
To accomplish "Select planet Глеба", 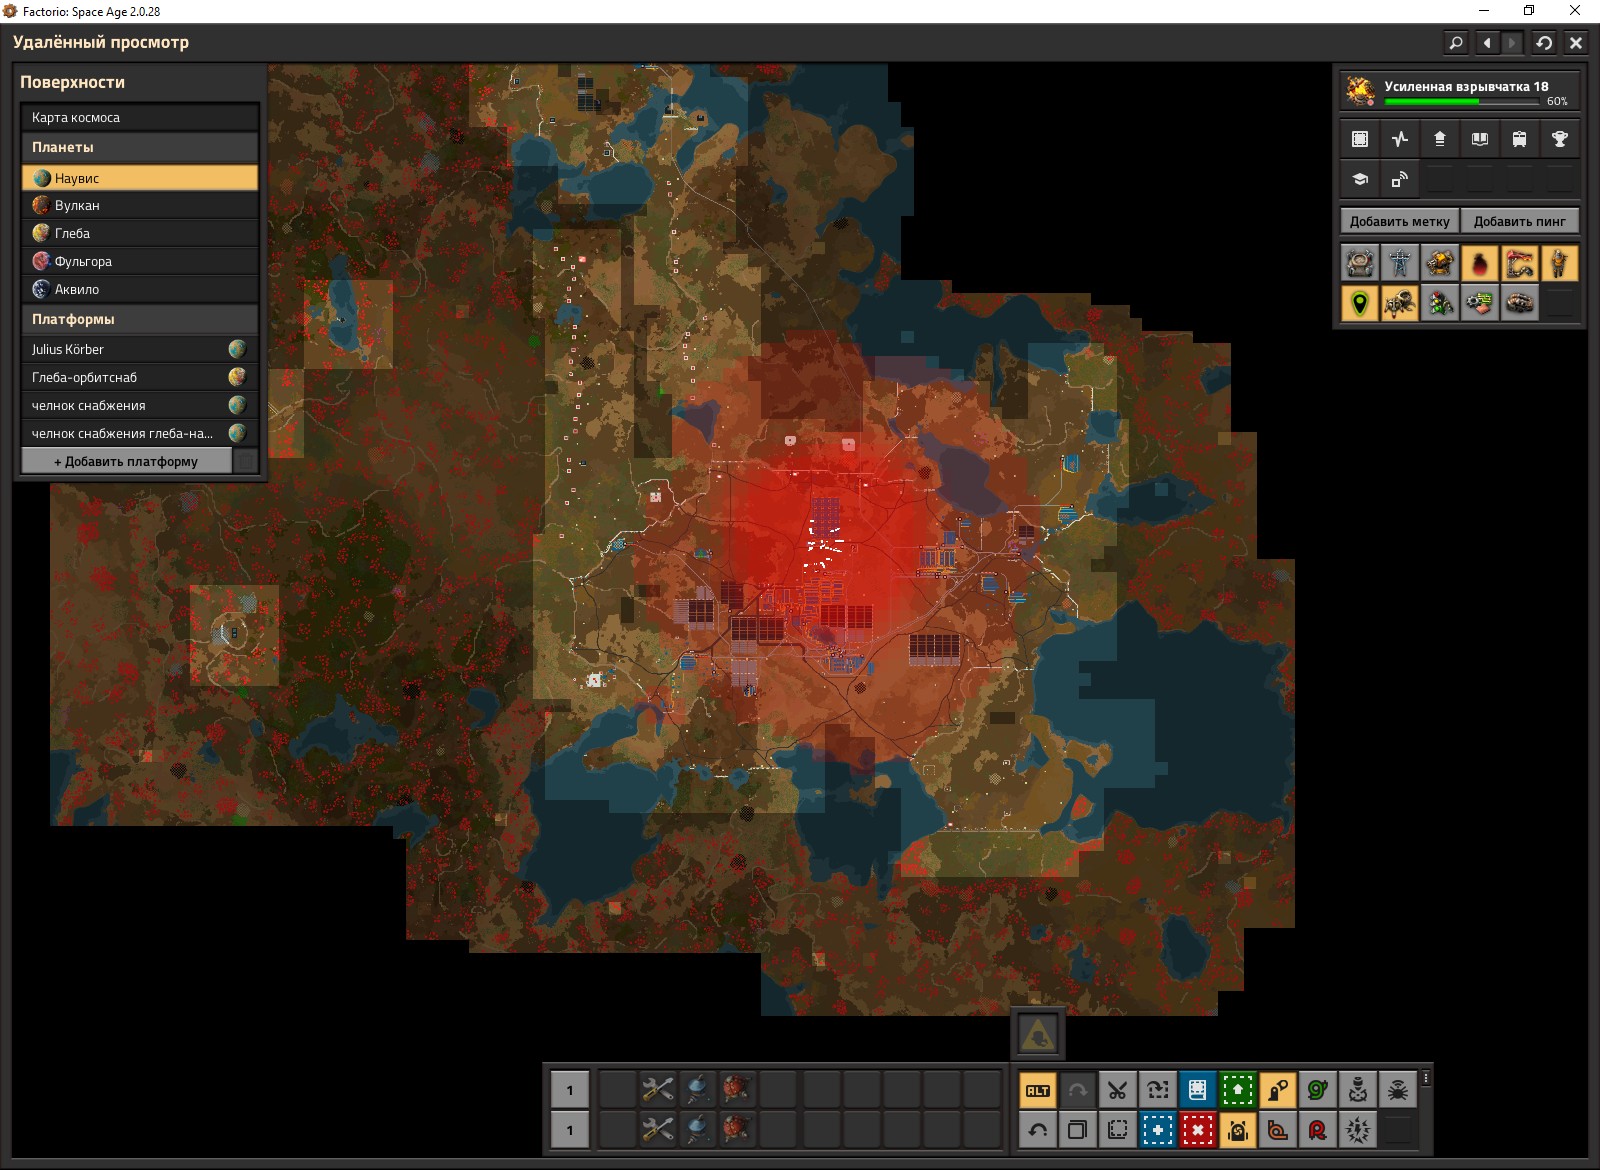I will [x=140, y=233].
